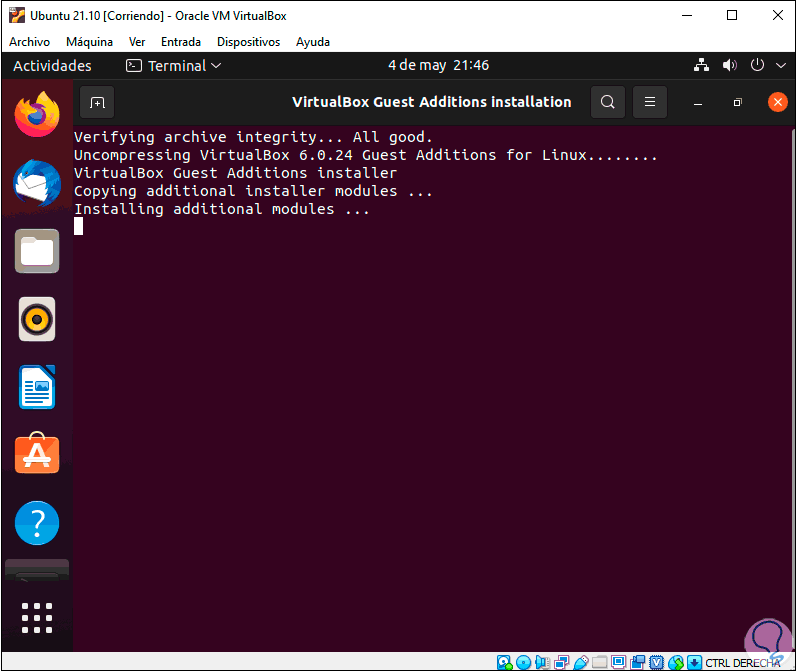The width and height of the screenshot is (798, 671).
Task: Click the 'Verifying archive integrity... All good.' line
Action: (x=253, y=137)
